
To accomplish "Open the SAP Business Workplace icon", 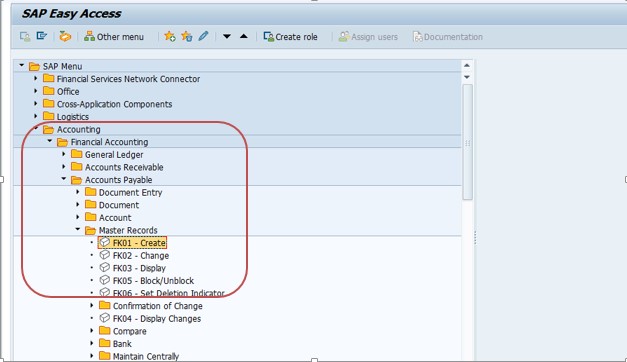I will coord(65,36).
